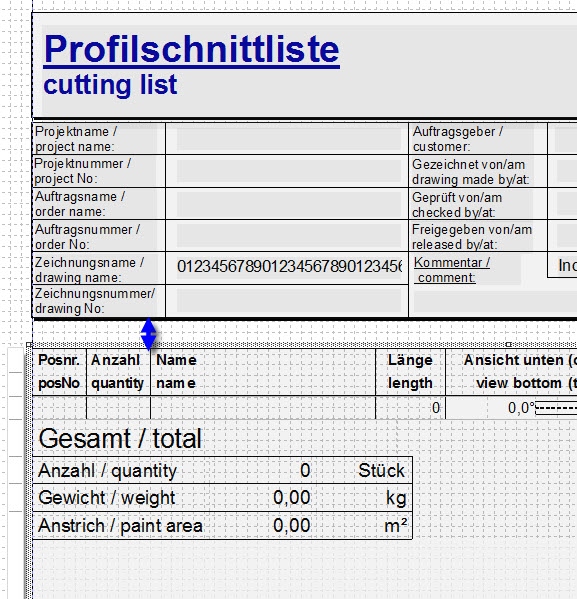Select the Auftragsgeber / customer label
The image size is (577, 599).
457,139
